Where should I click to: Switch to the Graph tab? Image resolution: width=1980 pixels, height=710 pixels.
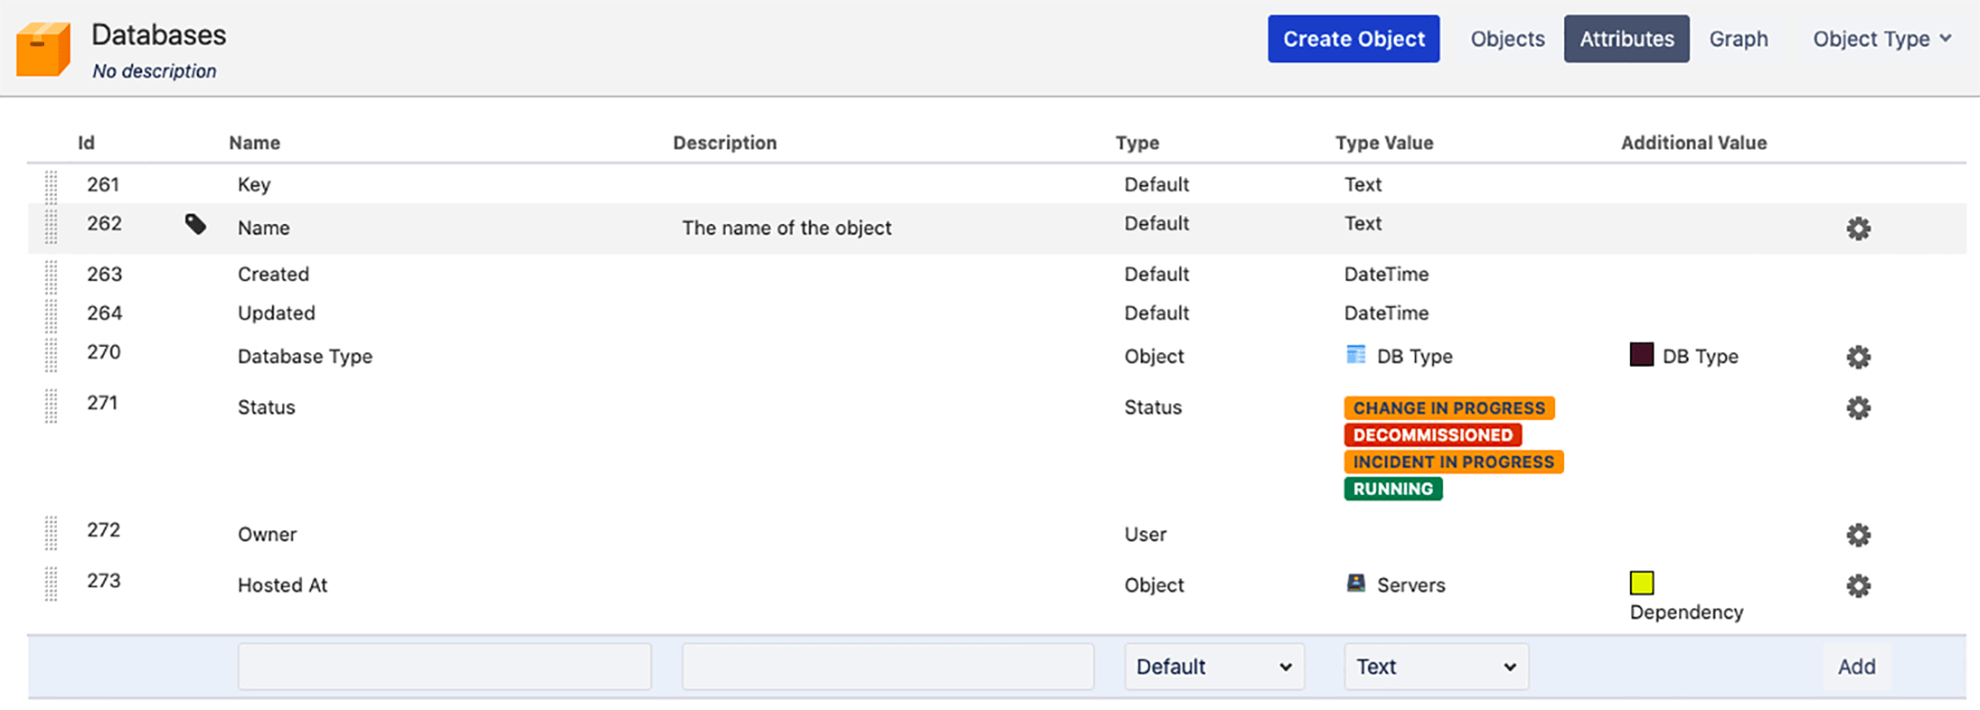(1737, 39)
